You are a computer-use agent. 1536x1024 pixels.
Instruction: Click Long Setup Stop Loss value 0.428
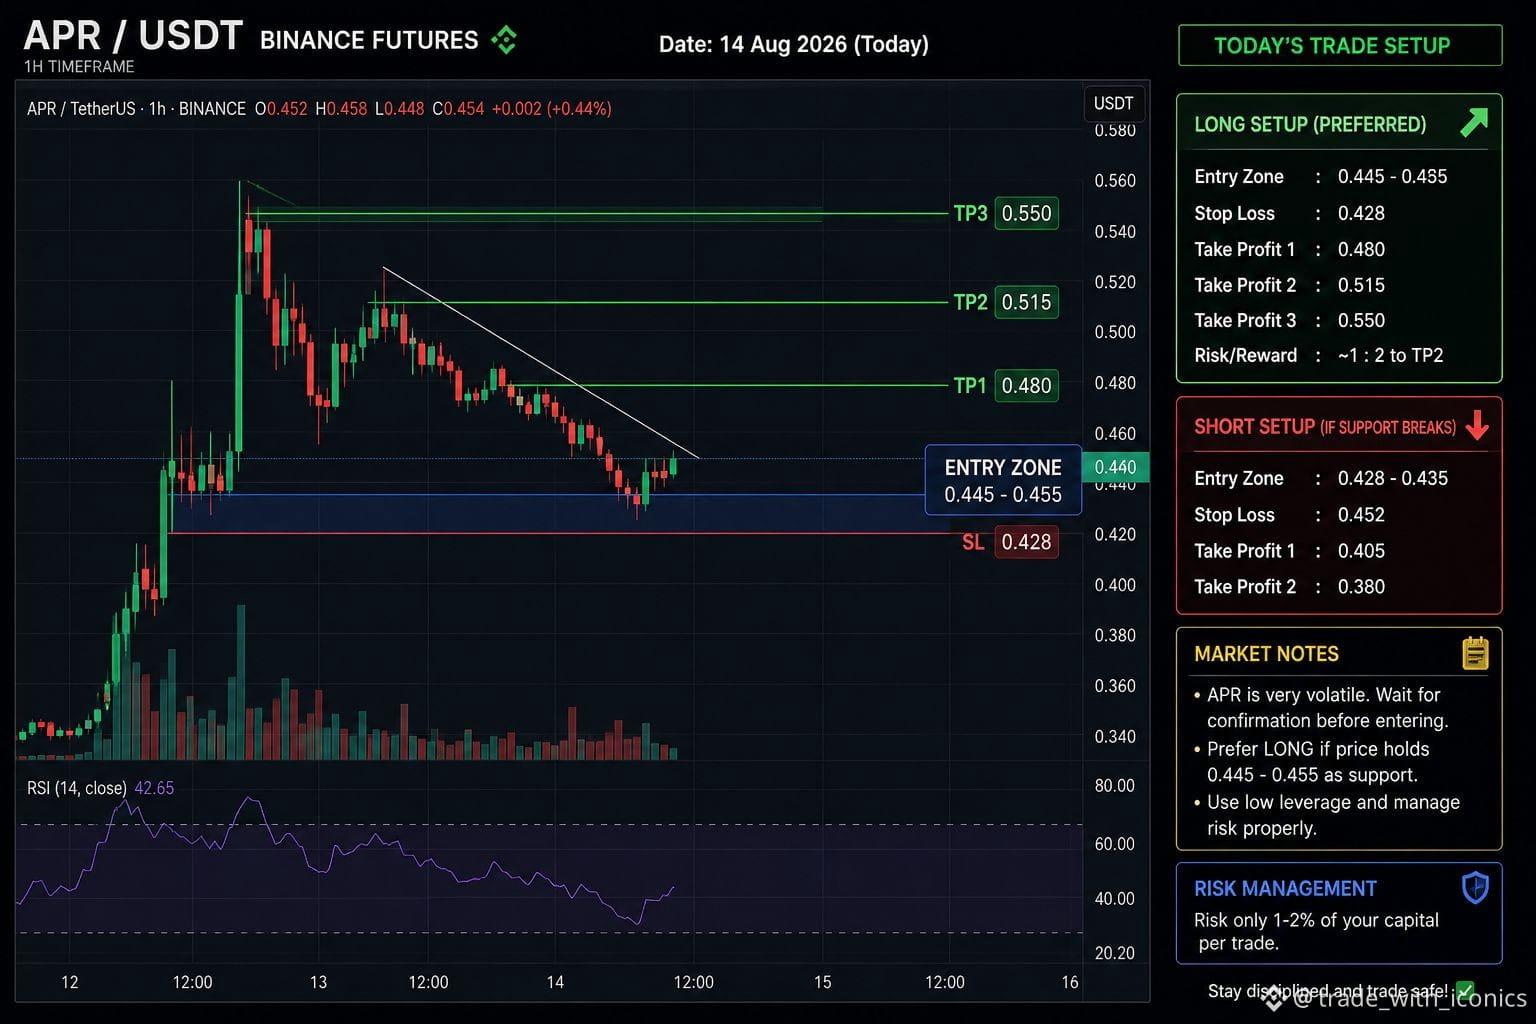click(1361, 213)
